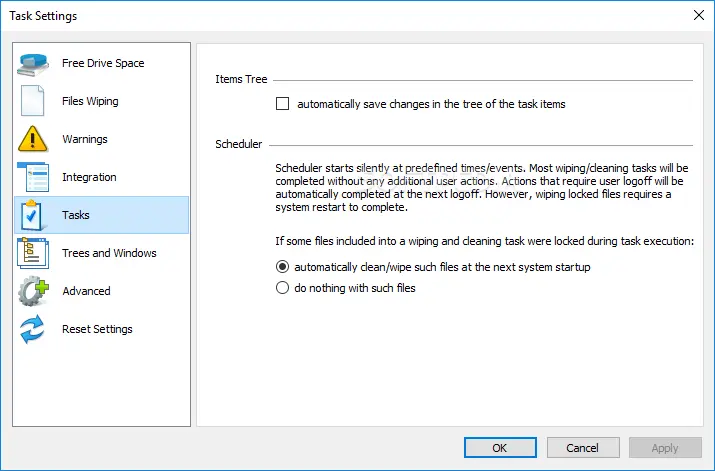This screenshot has width=715, height=471.
Task: Click the Cancel button
Action: coord(583,448)
